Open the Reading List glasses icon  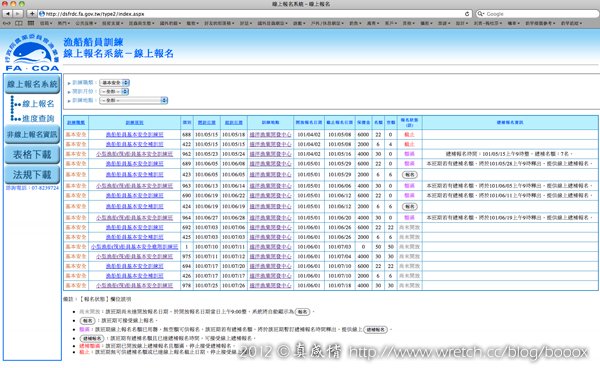coord(7,23)
